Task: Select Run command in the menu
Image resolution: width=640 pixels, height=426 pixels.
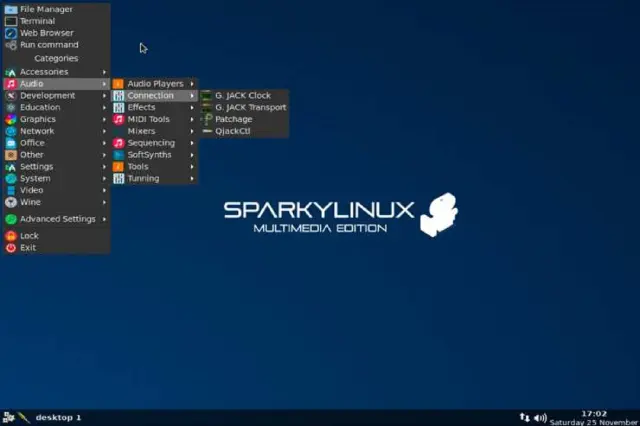Action: click(x=48, y=45)
